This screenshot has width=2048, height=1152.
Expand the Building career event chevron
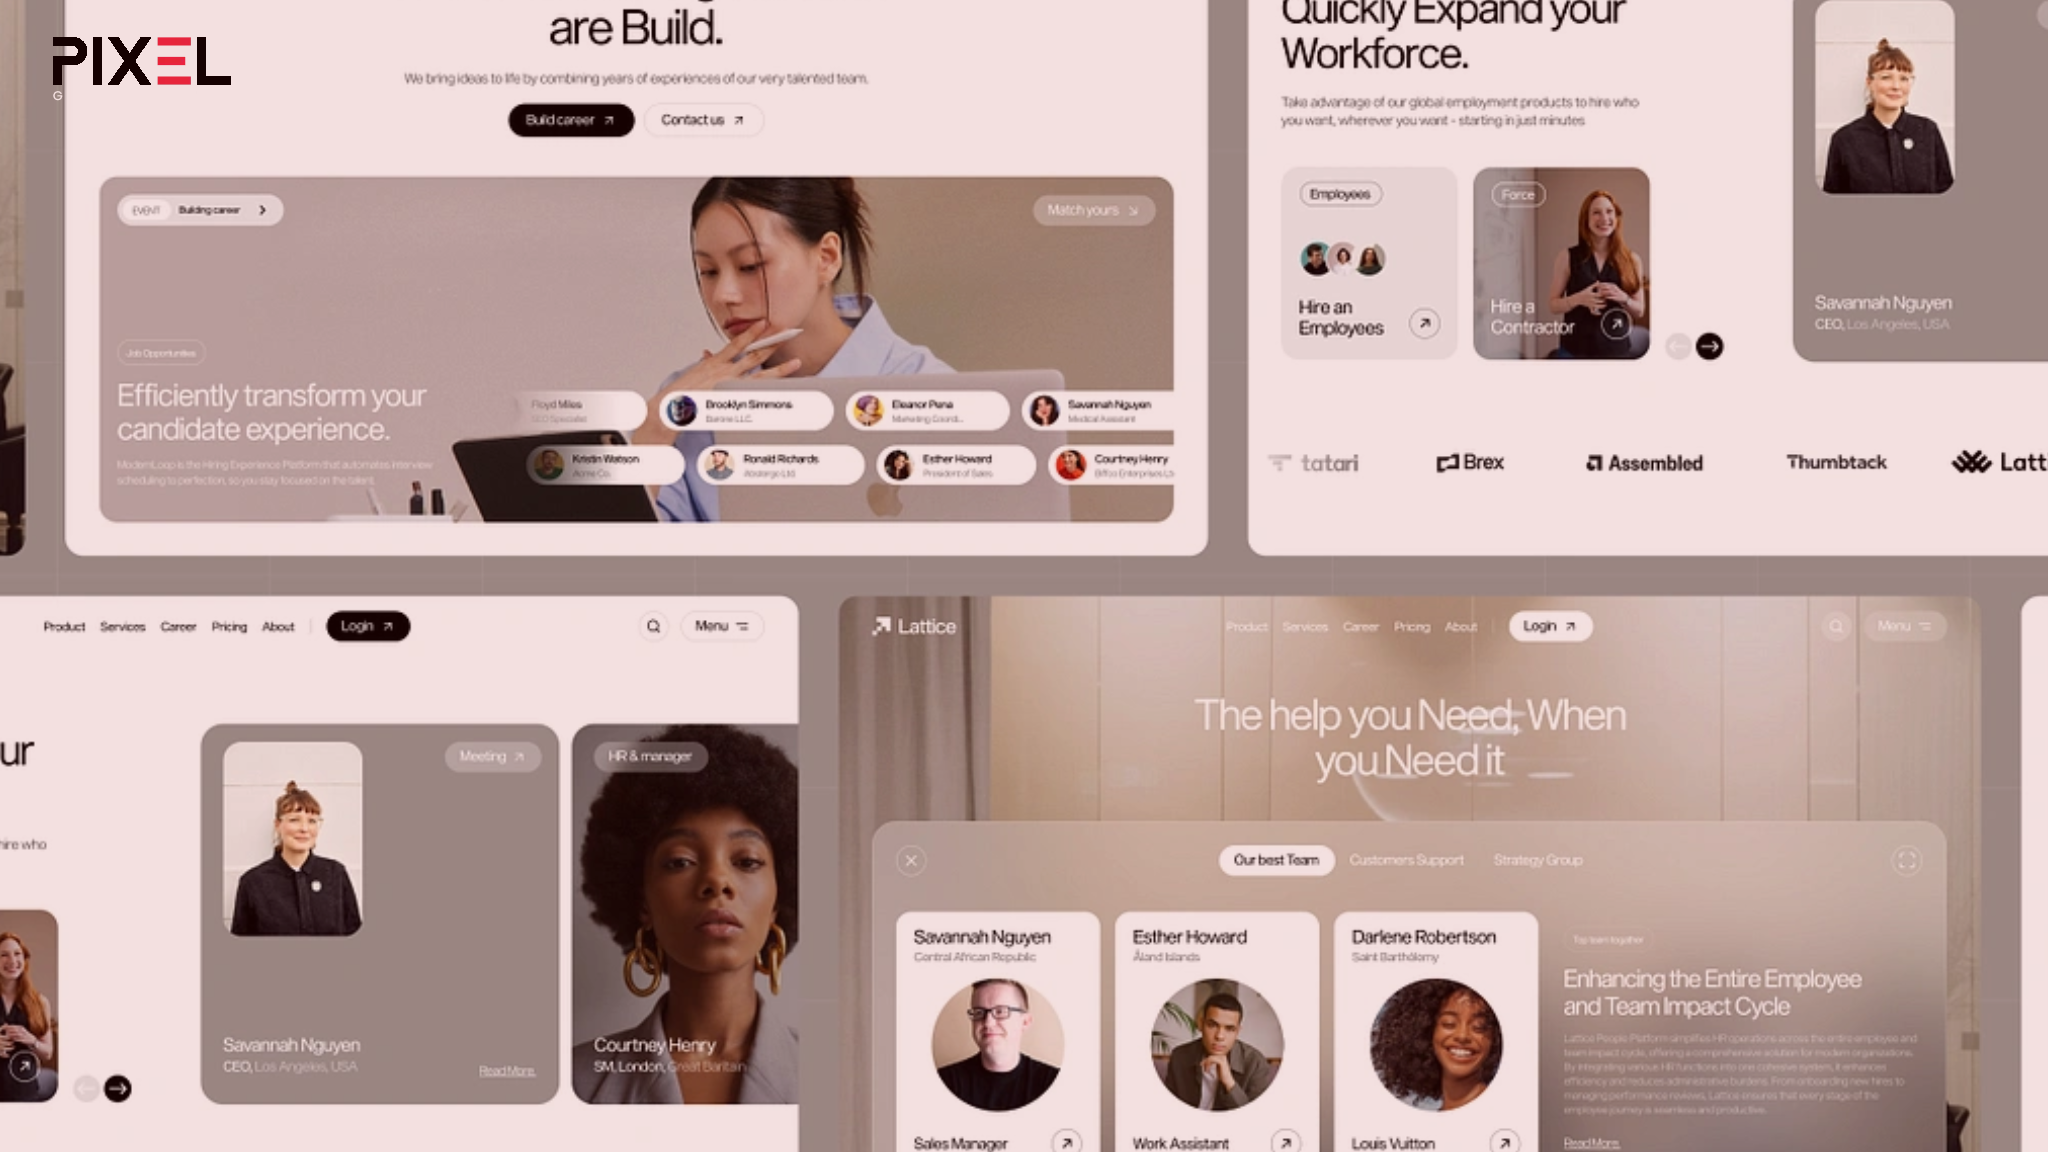(x=260, y=210)
